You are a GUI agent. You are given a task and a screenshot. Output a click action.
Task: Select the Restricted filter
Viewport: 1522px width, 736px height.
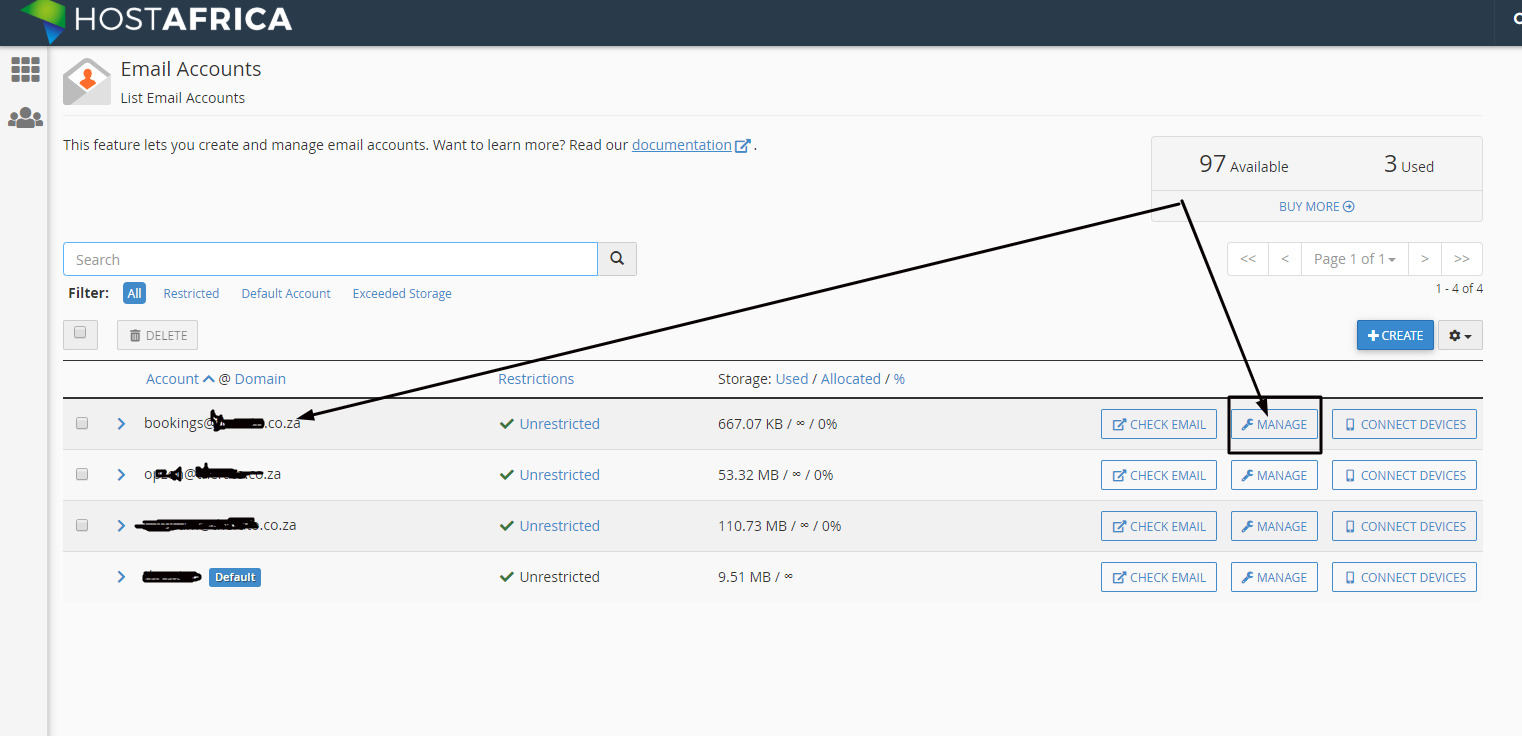pyautogui.click(x=191, y=293)
